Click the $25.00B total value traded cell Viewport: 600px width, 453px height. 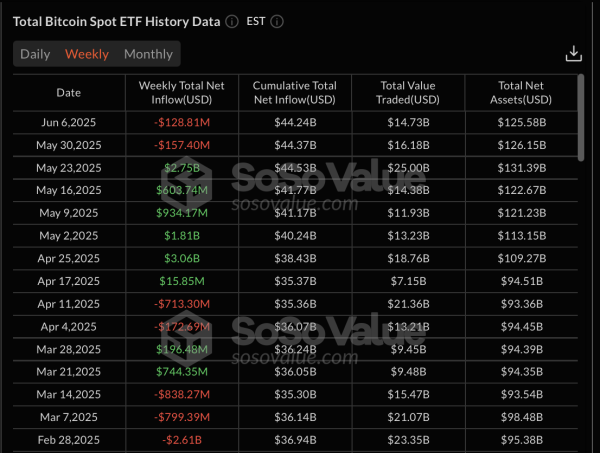tap(410, 167)
